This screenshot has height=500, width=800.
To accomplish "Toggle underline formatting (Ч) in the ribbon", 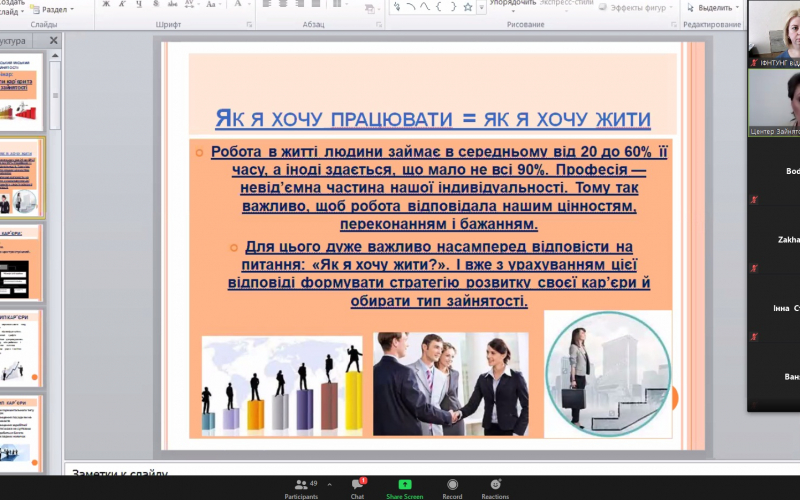I will (x=139, y=4).
